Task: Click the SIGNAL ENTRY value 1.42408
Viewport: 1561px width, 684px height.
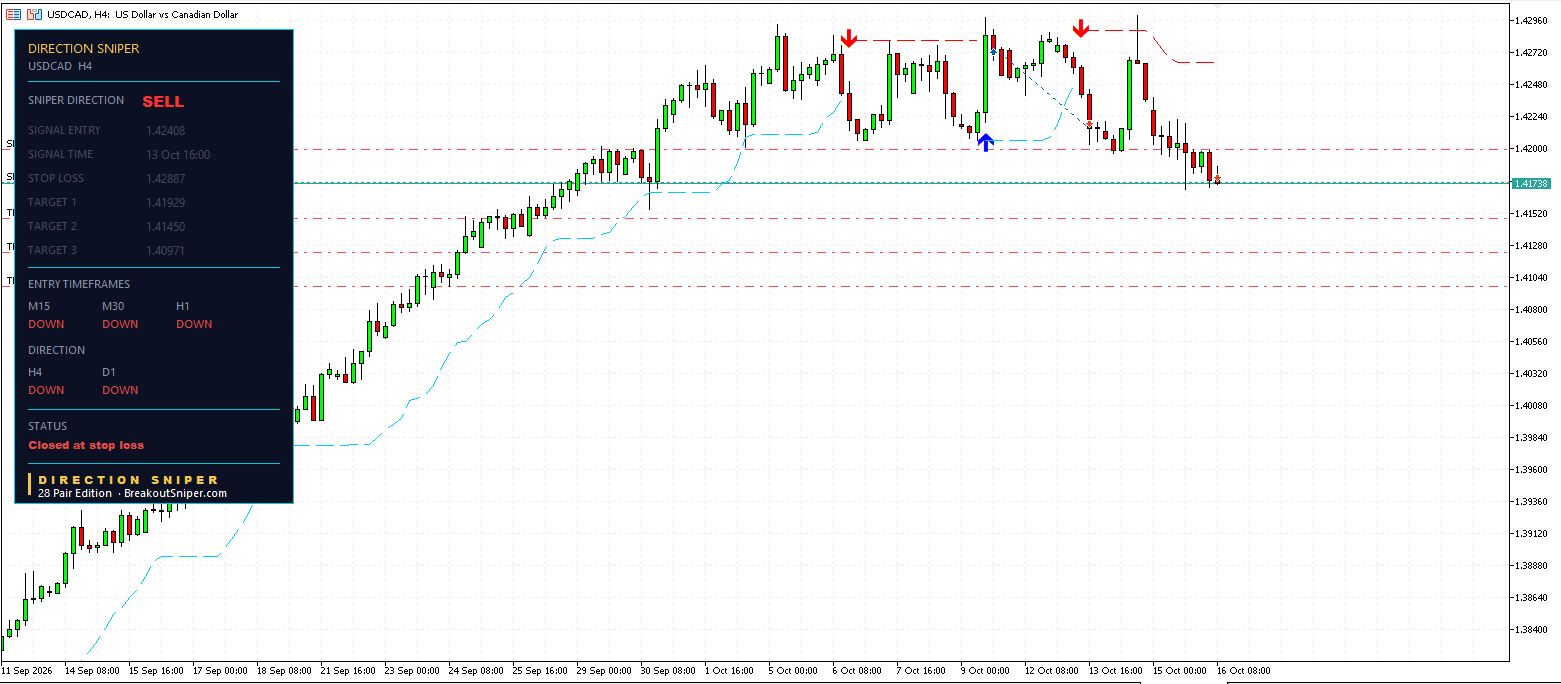Action: (x=165, y=130)
